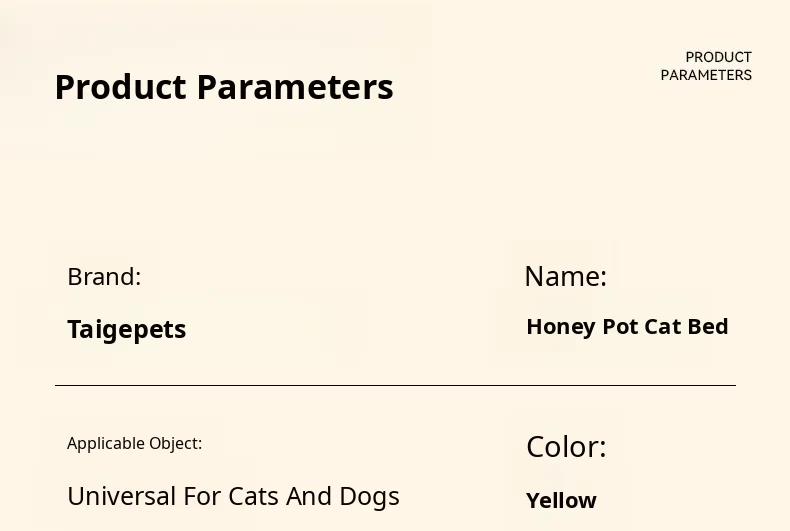Image resolution: width=790 pixels, height=531 pixels.
Task: Click the "Honey Pot Cat Bed" product name
Action: pyautogui.click(x=627, y=327)
